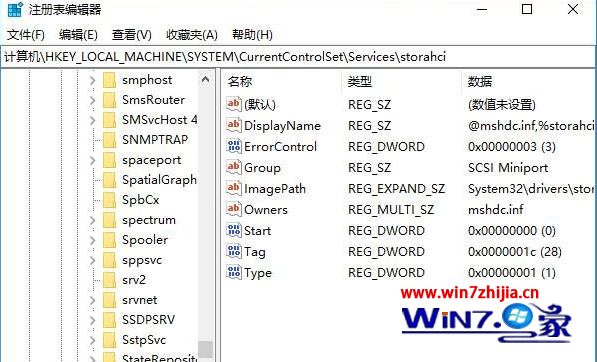
Task: Expand the spaceport tree node
Action: click(93, 160)
